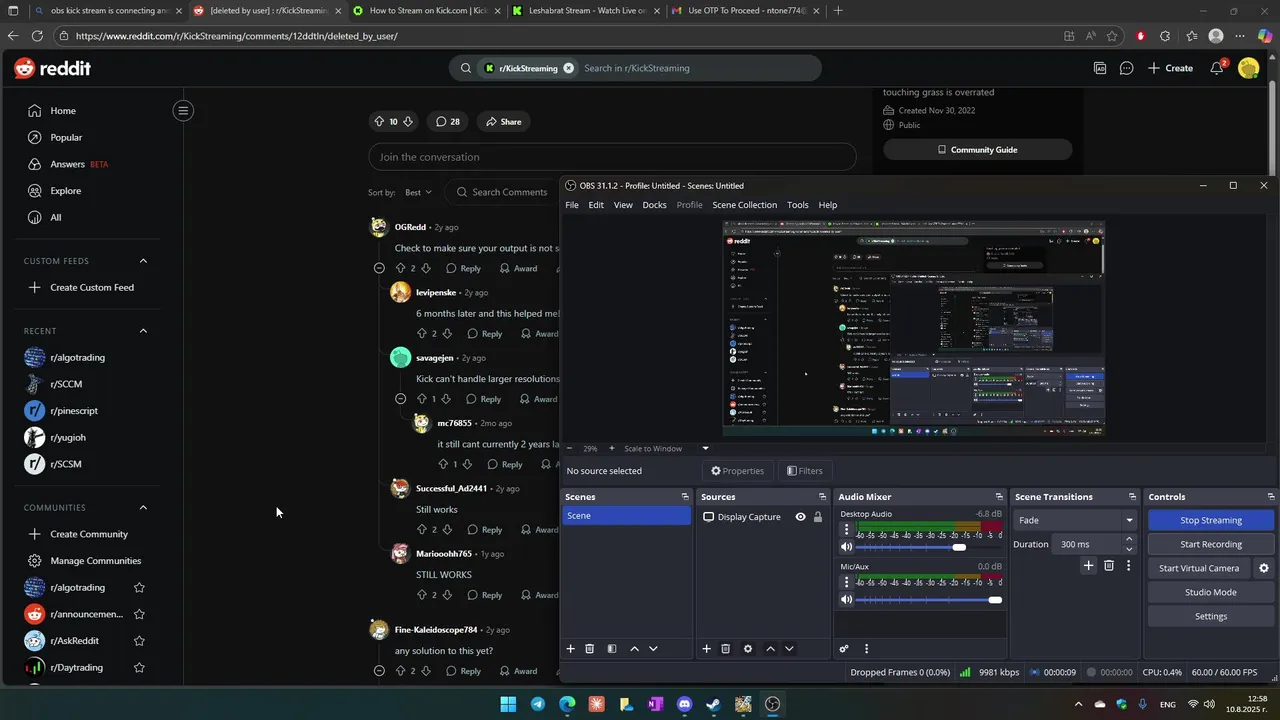The height and width of the screenshot is (720, 1280).
Task: Open OBS View menu
Action: point(623,205)
